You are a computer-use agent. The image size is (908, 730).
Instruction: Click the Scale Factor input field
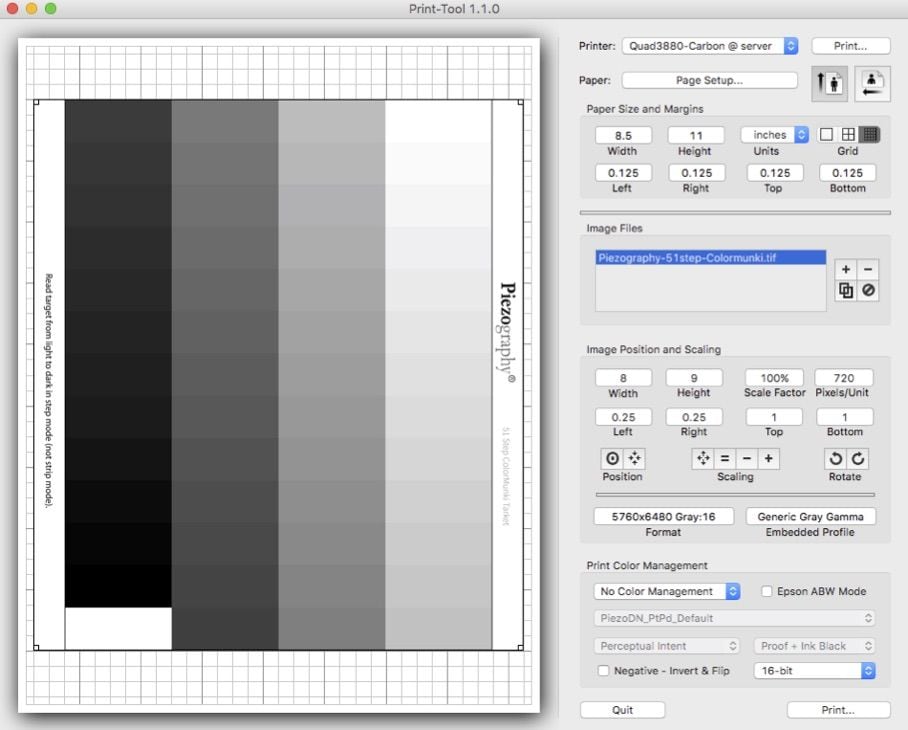tap(774, 378)
